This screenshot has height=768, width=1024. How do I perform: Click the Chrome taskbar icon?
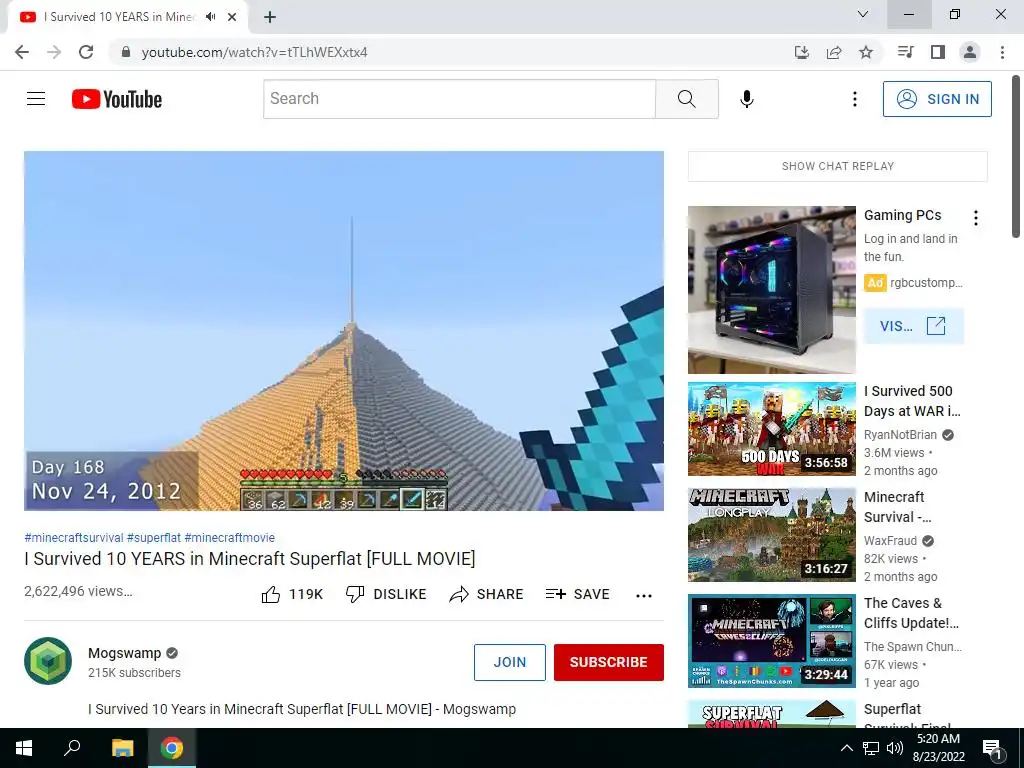point(172,748)
